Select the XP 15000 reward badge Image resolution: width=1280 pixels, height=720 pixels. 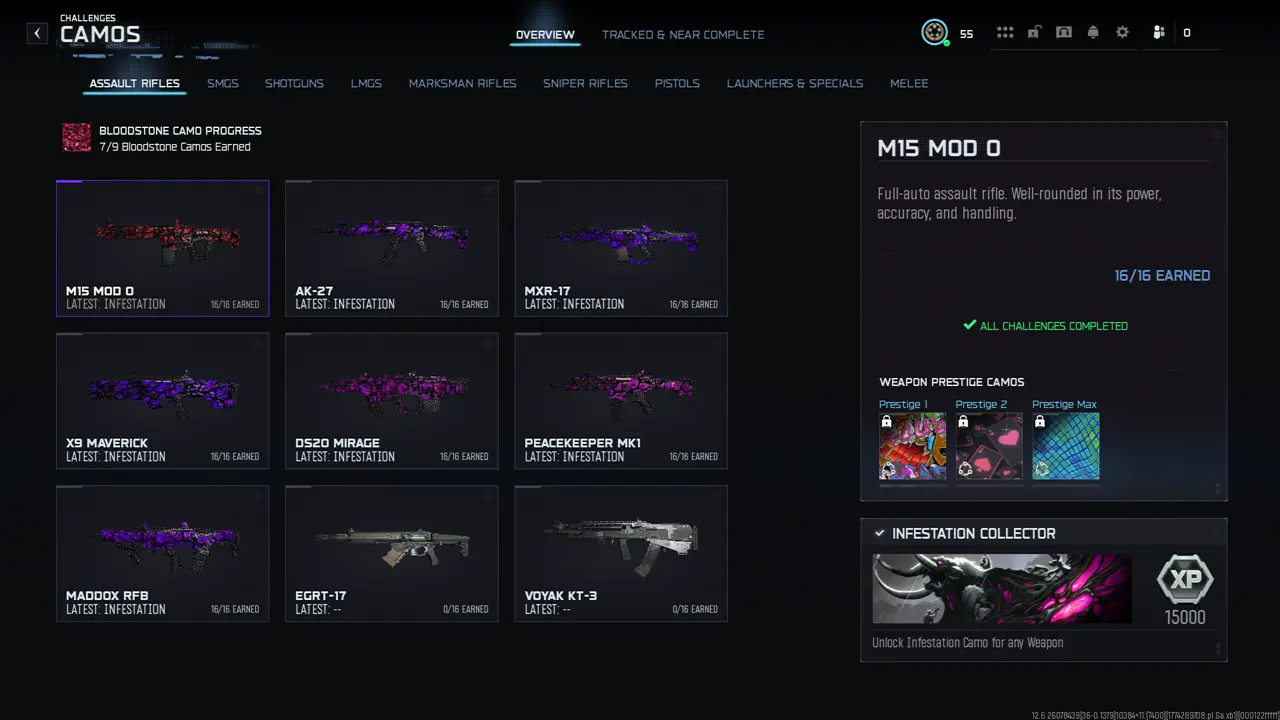point(1185,579)
